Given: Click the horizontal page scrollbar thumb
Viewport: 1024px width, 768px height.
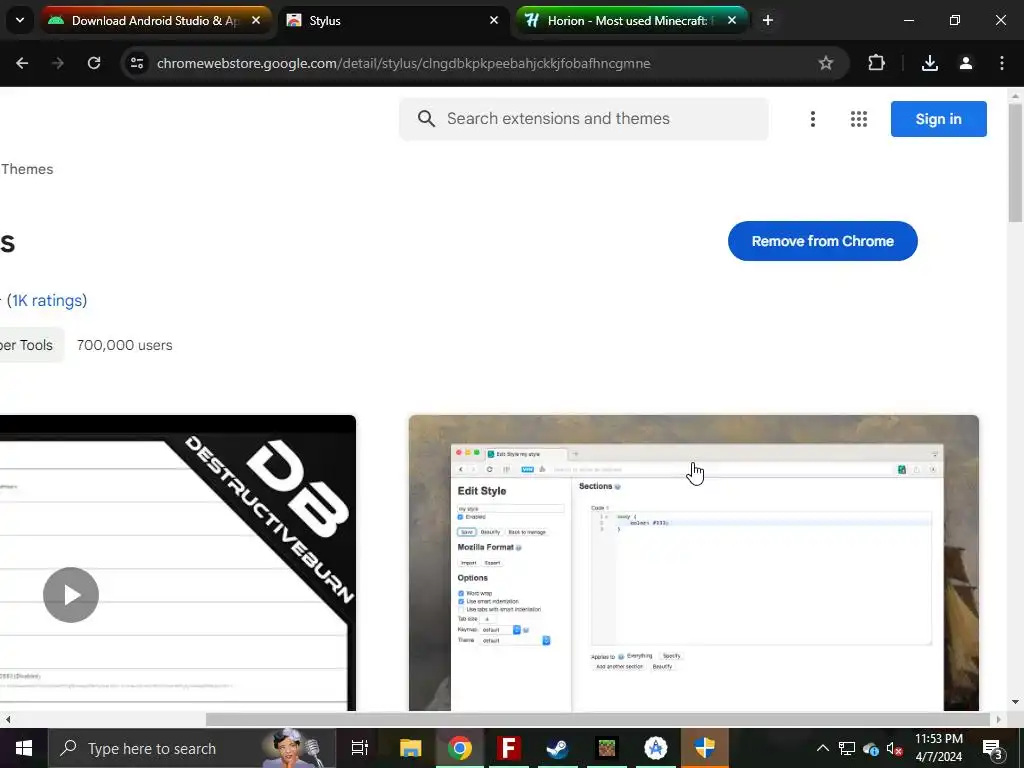Looking at the screenshot, I should pyautogui.click(x=598, y=719).
